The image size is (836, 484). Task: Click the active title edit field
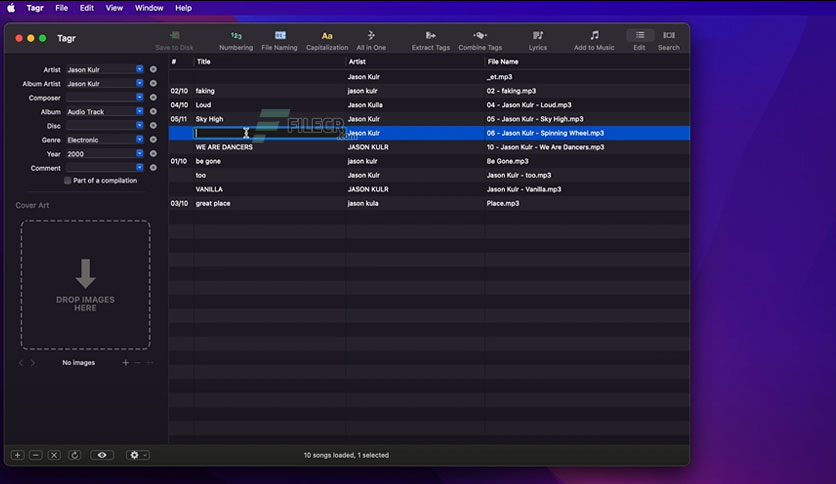(x=269, y=133)
